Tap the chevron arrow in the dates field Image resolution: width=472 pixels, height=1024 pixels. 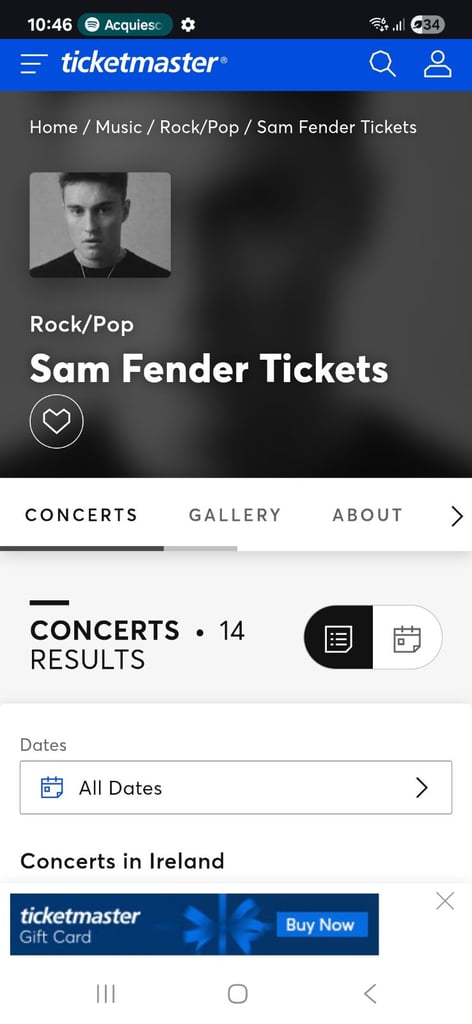(422, 788)
